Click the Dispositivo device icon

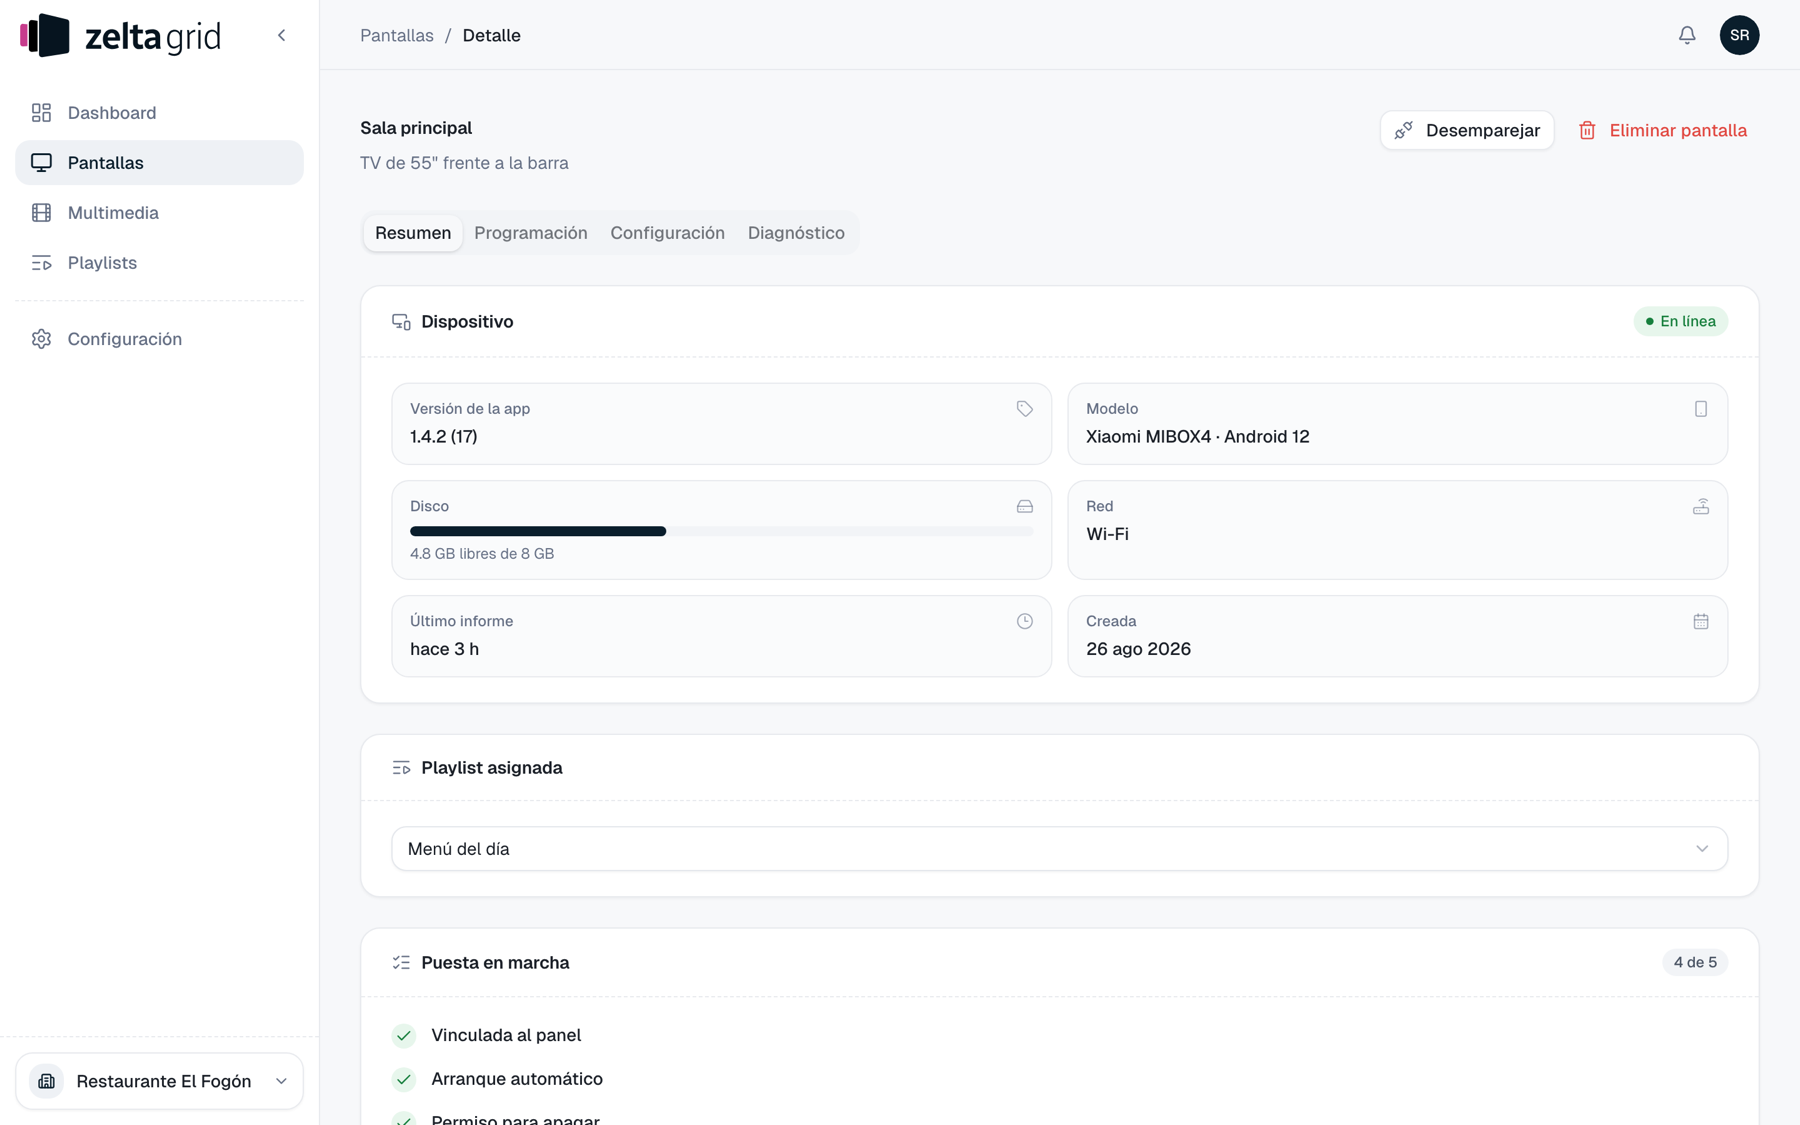[401, 322]
